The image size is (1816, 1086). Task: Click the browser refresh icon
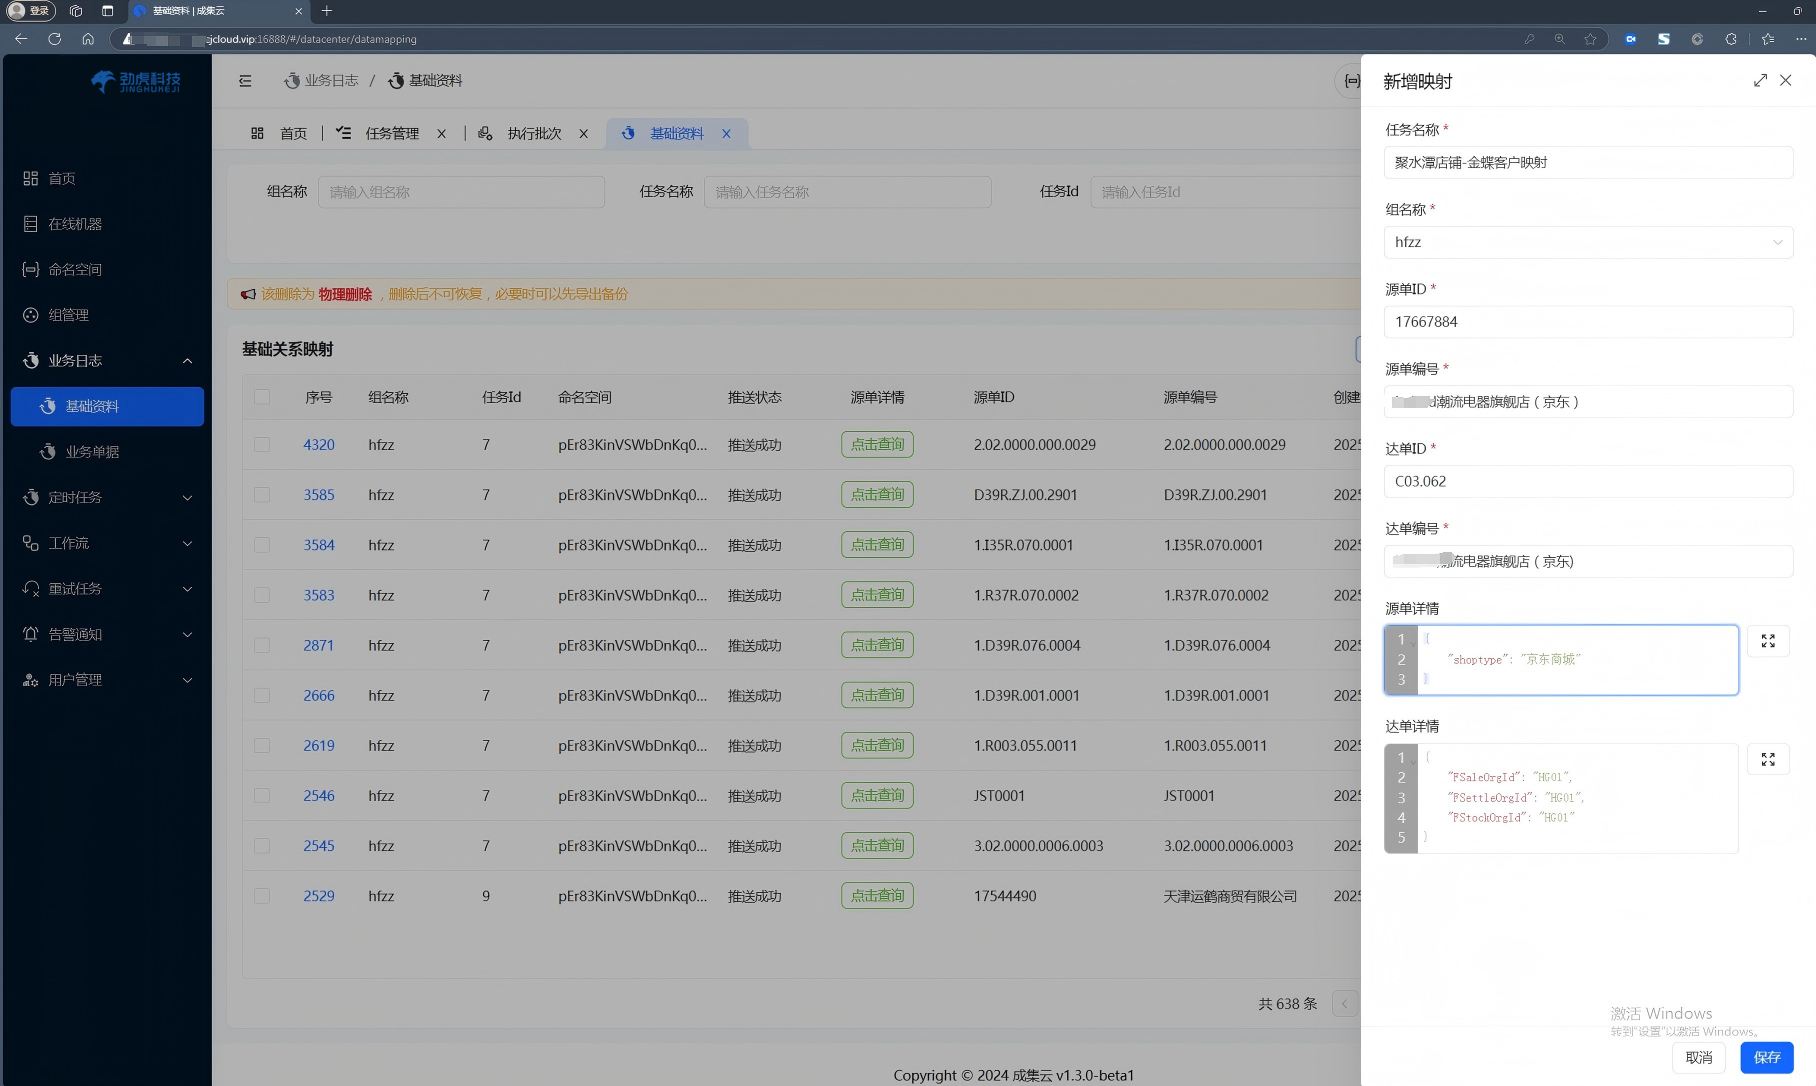(55, 39)
